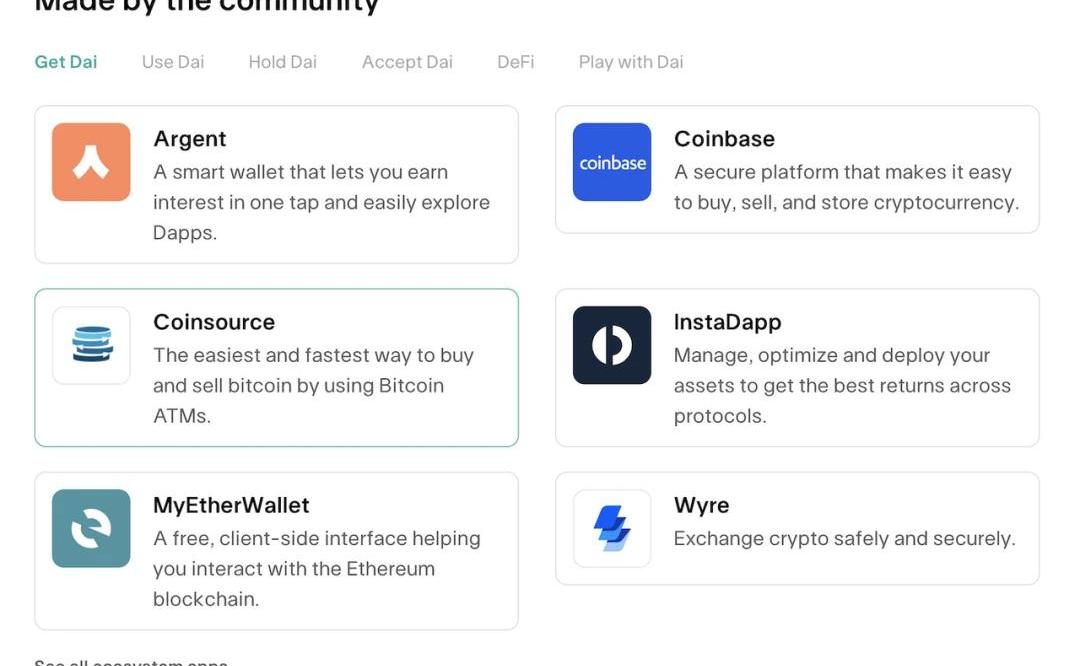Click the Coinbase heading
Screen dimensions: 1080x666
724,139
